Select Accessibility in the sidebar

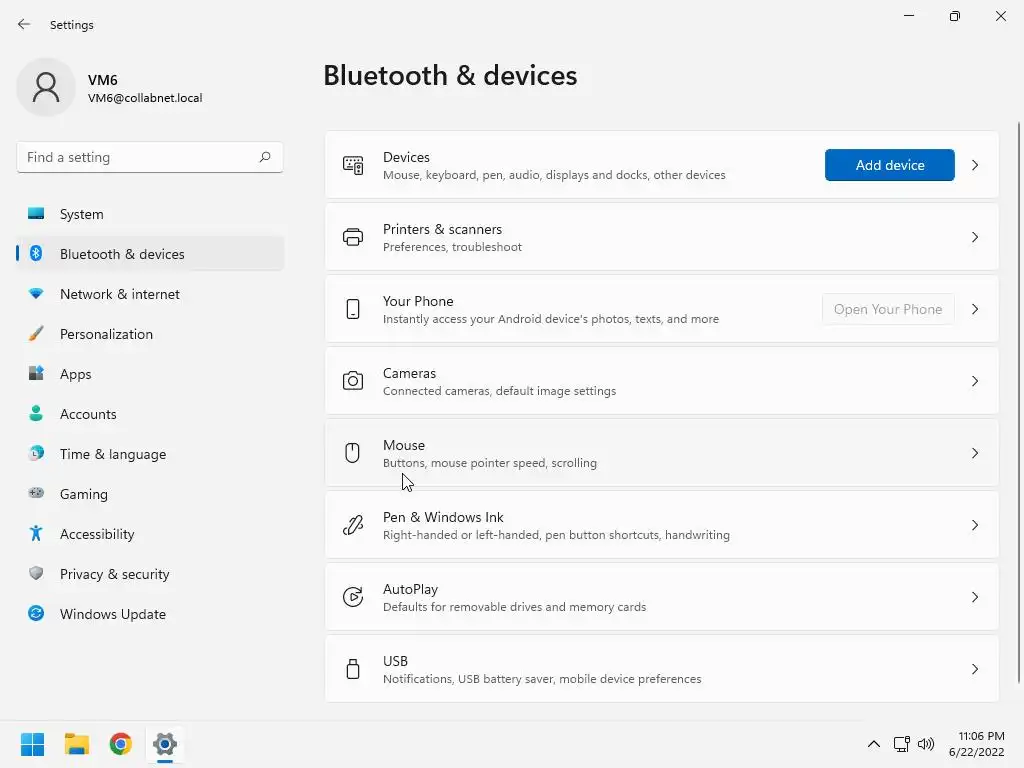click(x=97, y=534)
